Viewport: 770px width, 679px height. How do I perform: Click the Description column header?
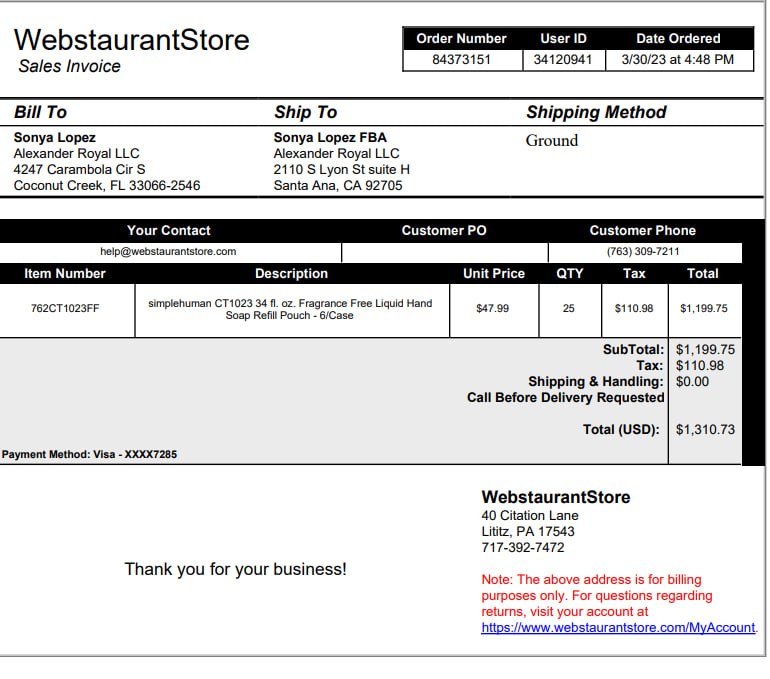(291, 273)
